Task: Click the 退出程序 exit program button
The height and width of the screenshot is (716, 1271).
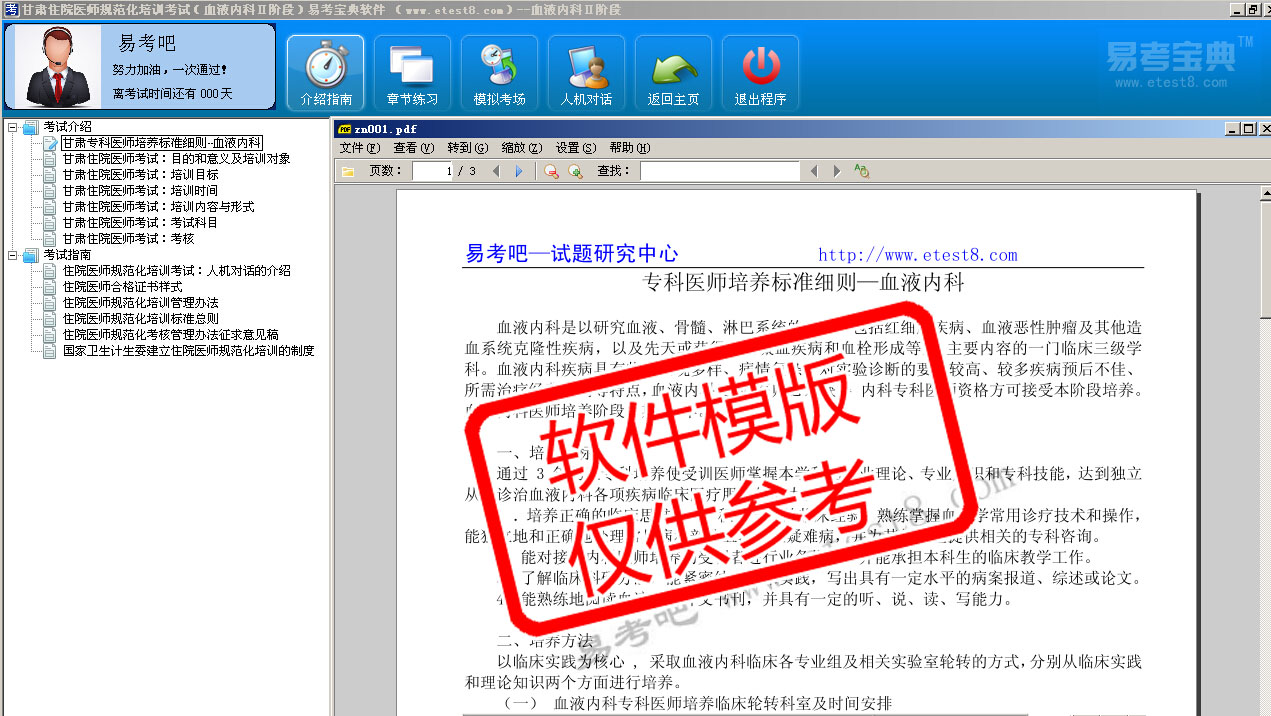Action: (760, 73)
